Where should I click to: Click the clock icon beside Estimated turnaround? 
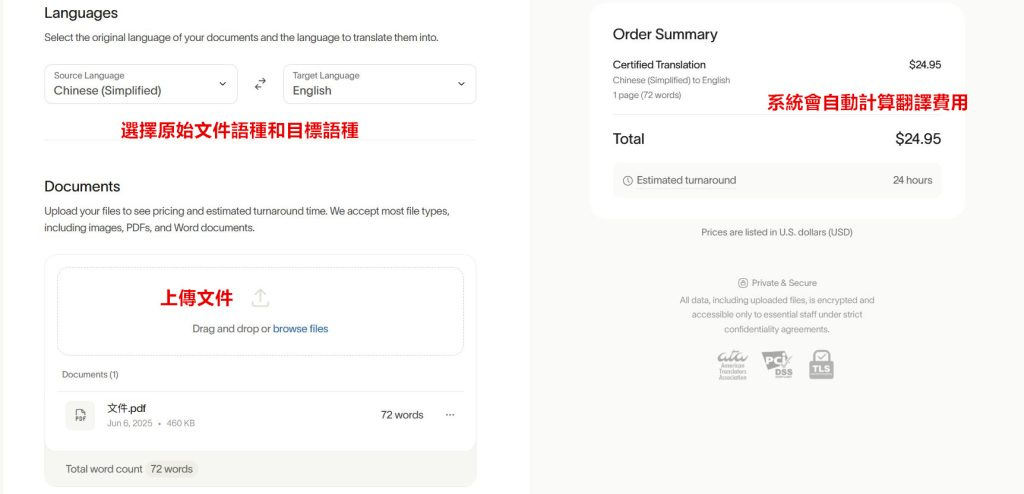(x=628, y=181)
